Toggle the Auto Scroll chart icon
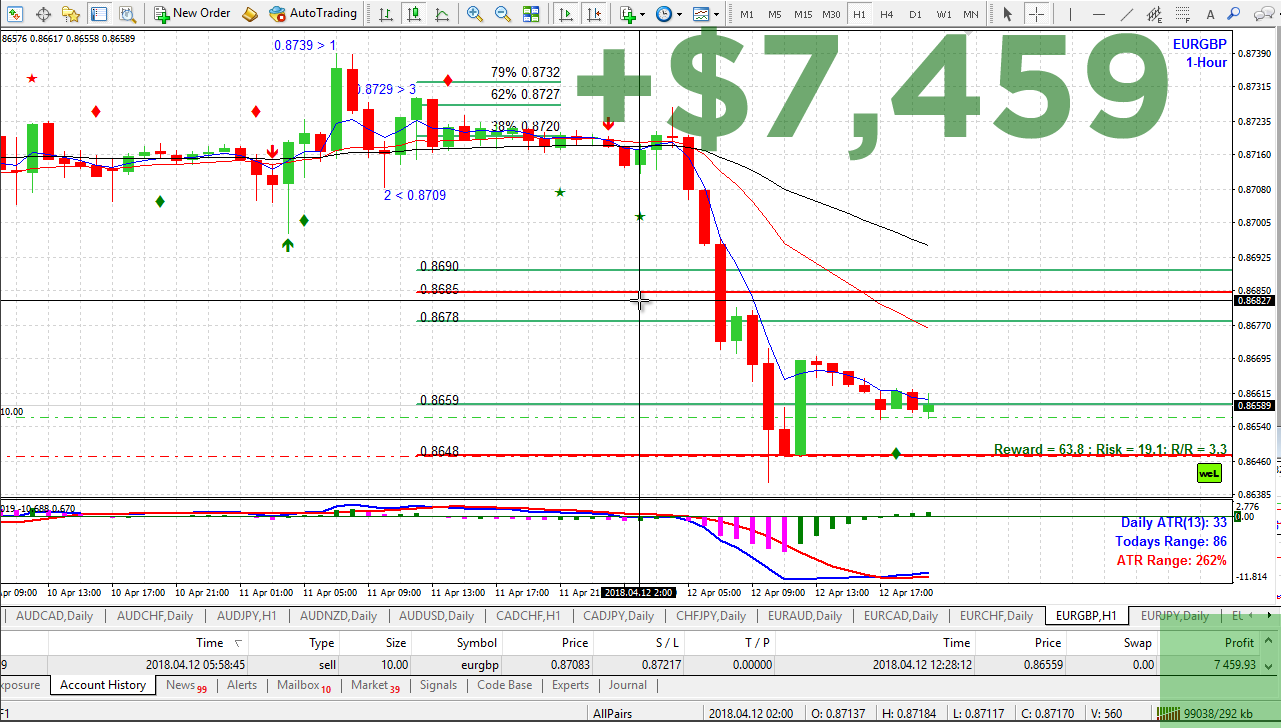Image resolution: width=1281 pixels, height=728 pixels. pos(566,14)
